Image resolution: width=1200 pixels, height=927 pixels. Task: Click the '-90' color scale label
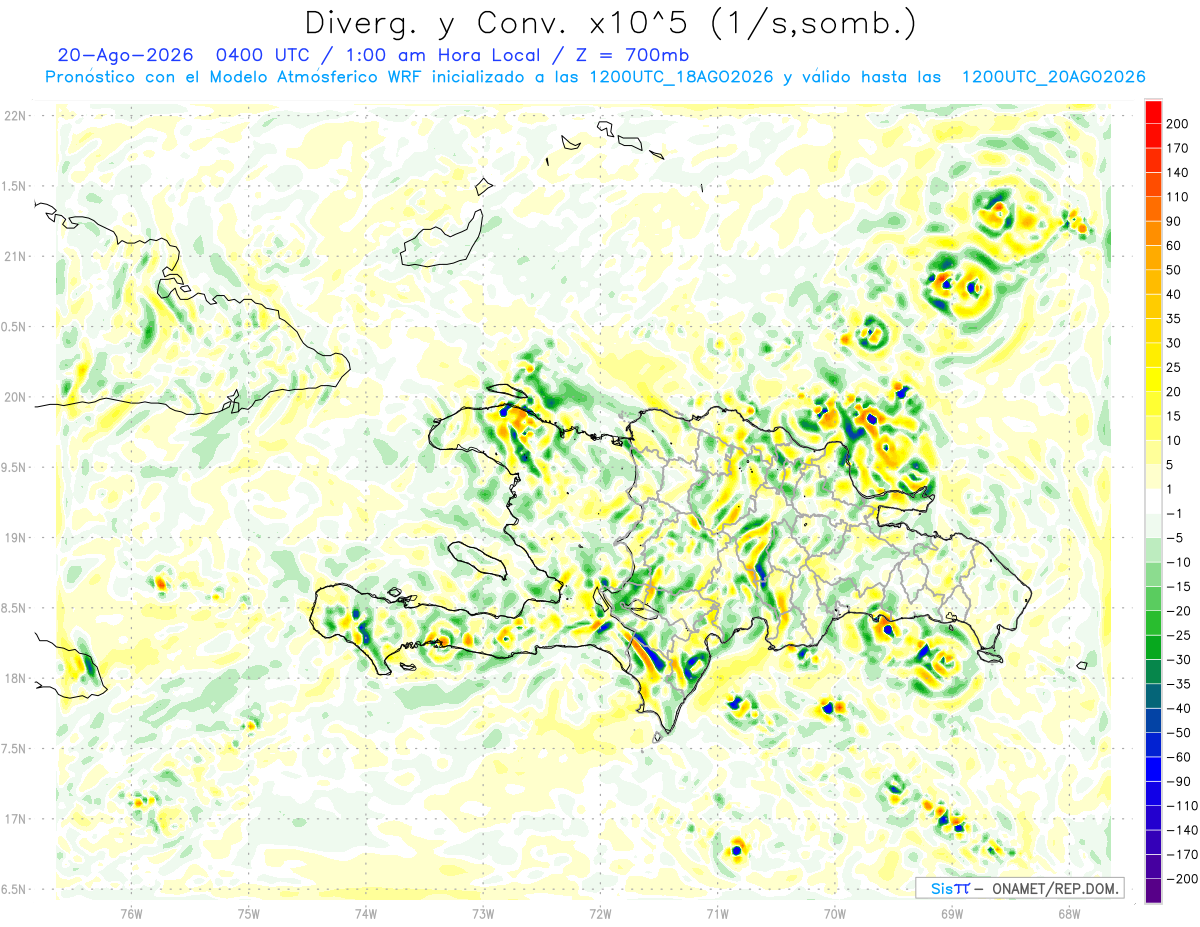(1178, 782)
